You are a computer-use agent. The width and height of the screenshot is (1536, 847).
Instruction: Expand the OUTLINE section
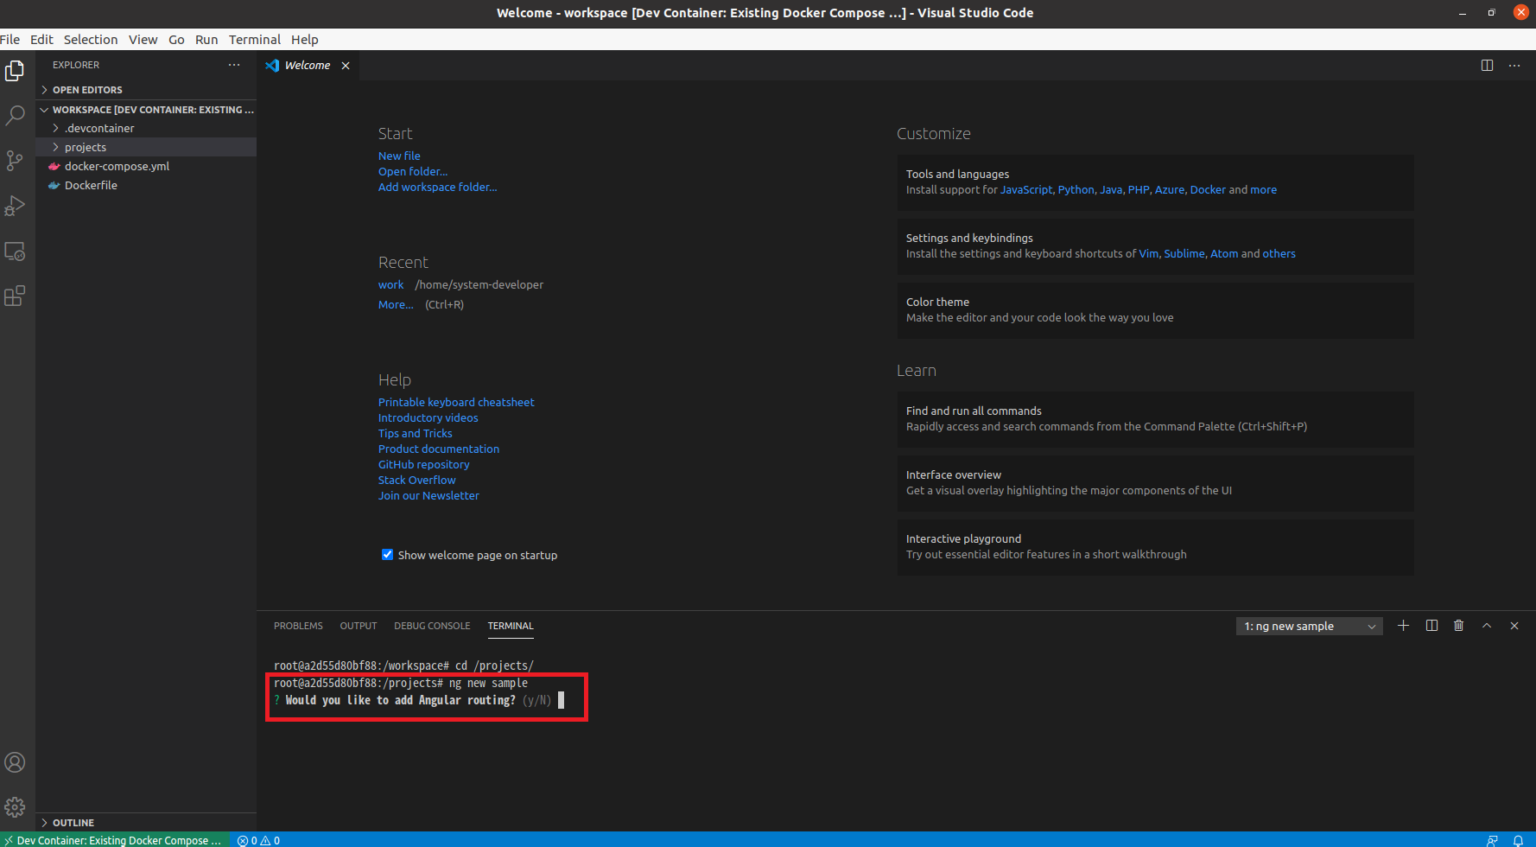pos(73,823)
